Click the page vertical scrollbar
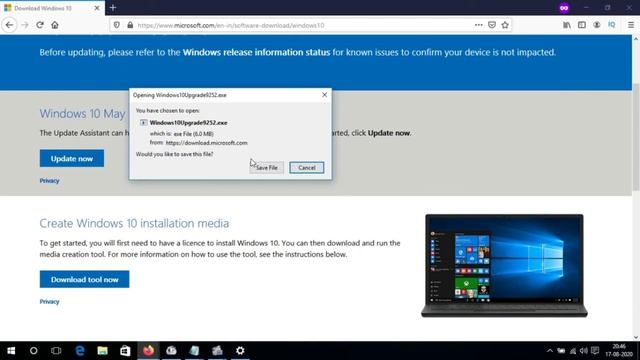 (636, 137)
